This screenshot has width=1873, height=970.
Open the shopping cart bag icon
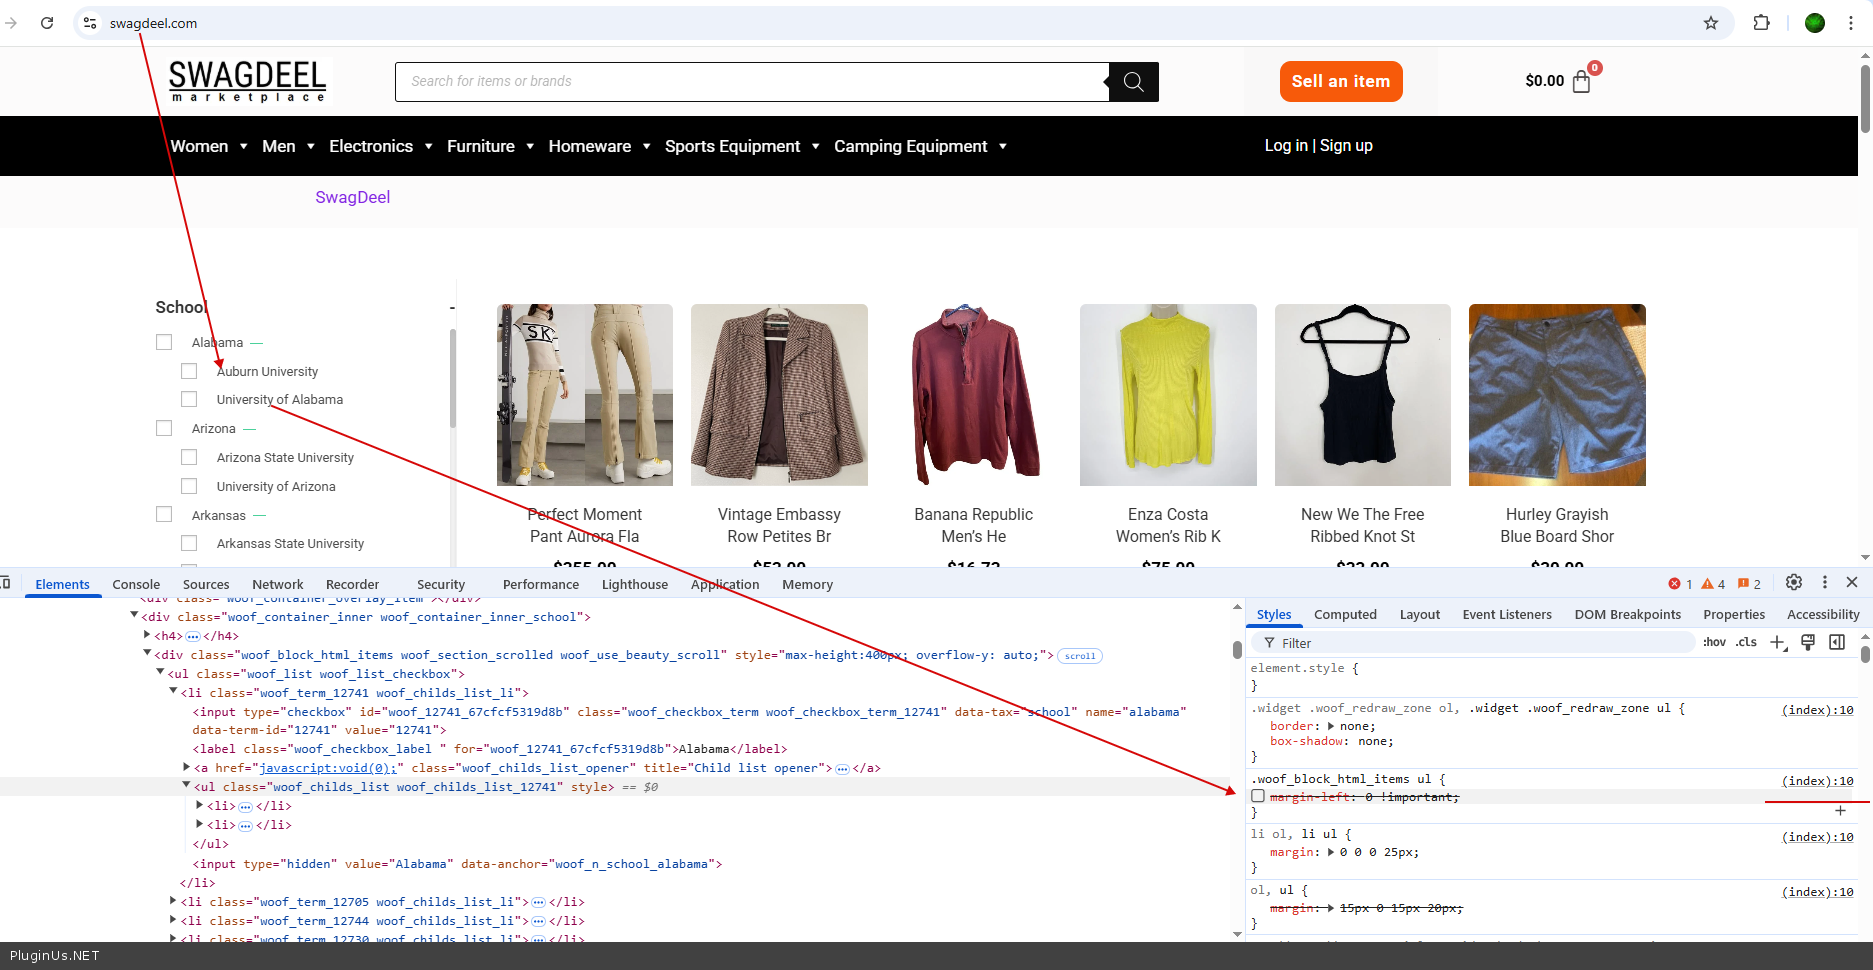click(x=1581, y=82)
